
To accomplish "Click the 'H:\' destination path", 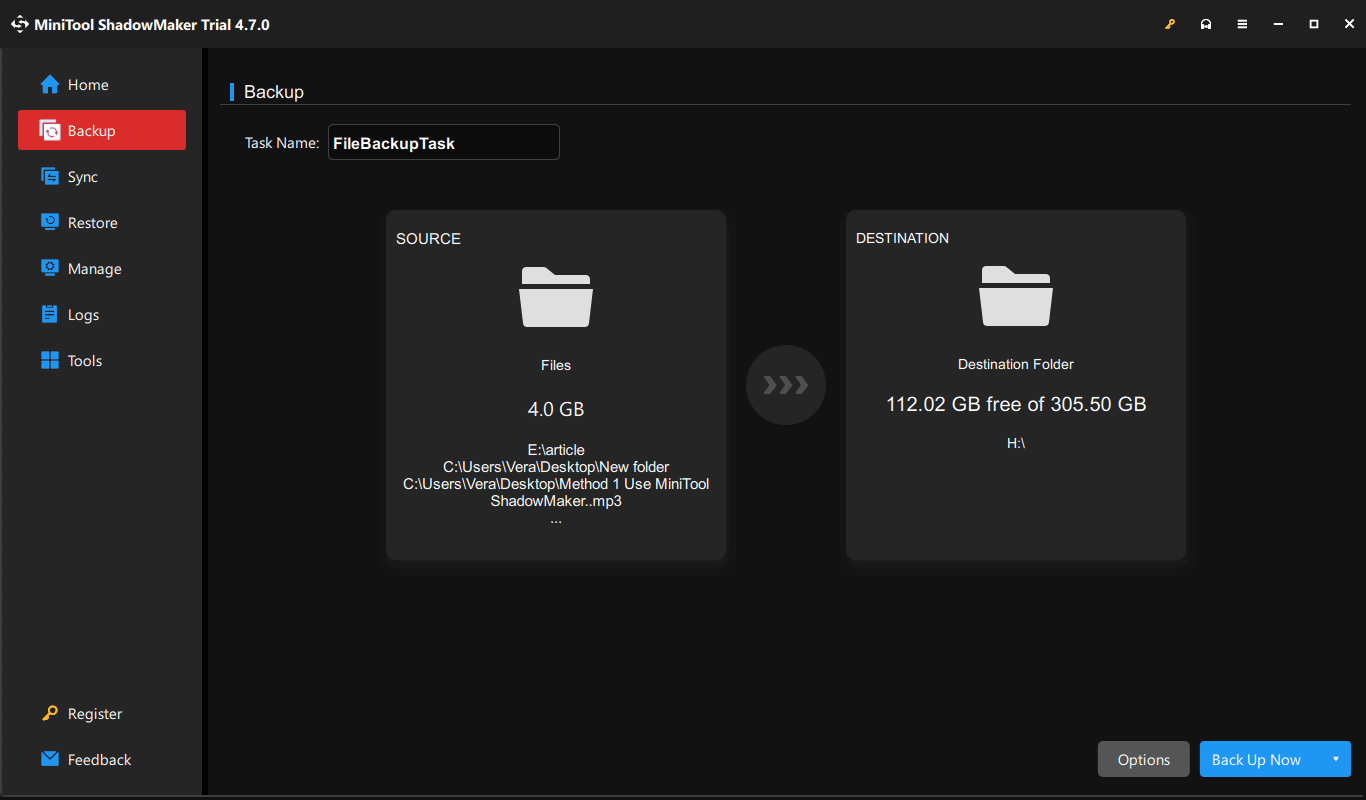I will pos(1016,442).
